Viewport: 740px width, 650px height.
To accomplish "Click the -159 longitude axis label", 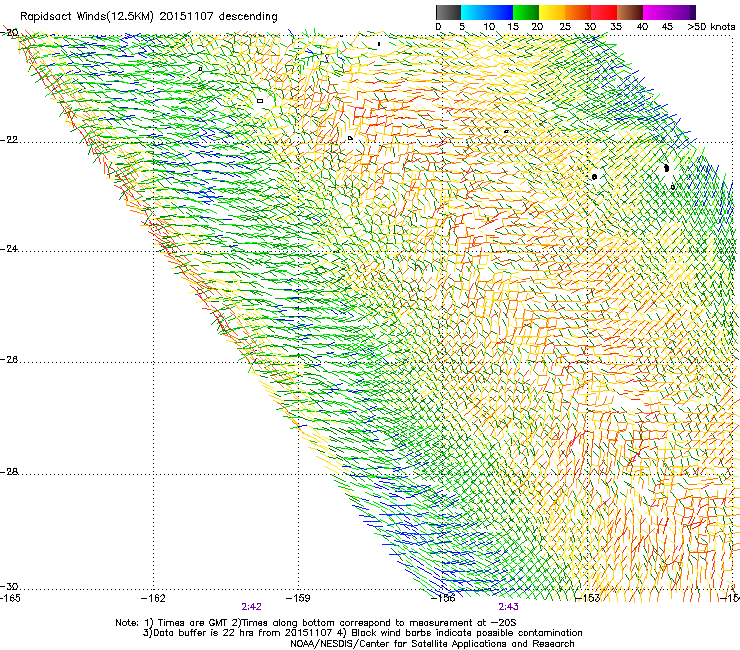I will (x=298, y=599).
